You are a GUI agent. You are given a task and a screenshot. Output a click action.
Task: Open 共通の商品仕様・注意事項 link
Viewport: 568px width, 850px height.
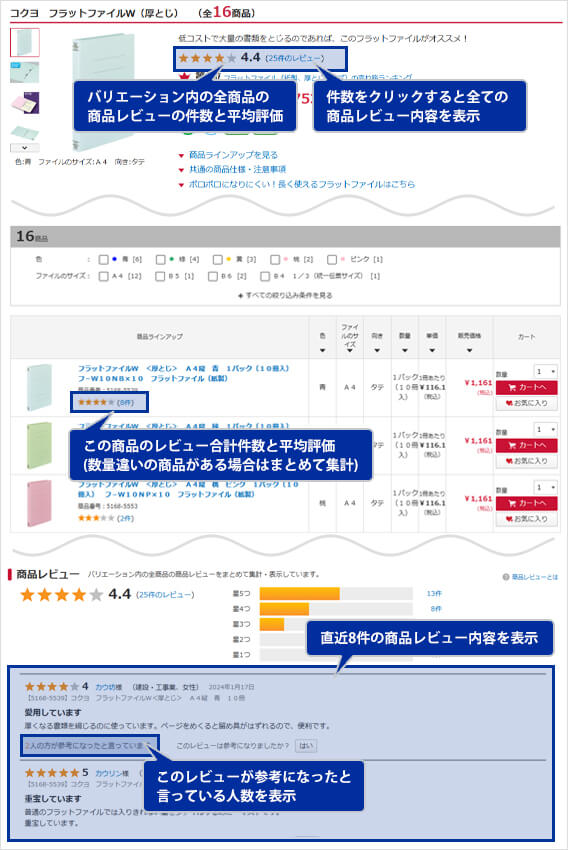237,170
